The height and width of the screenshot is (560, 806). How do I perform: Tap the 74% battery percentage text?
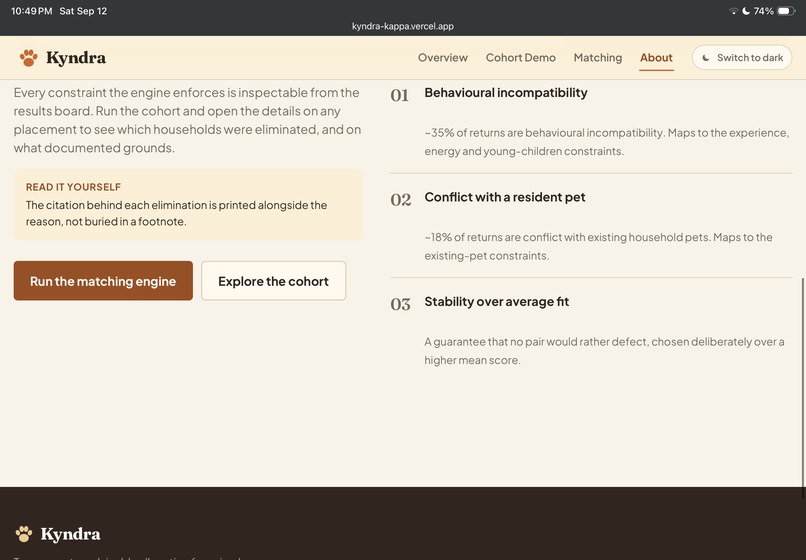[763, 11]
